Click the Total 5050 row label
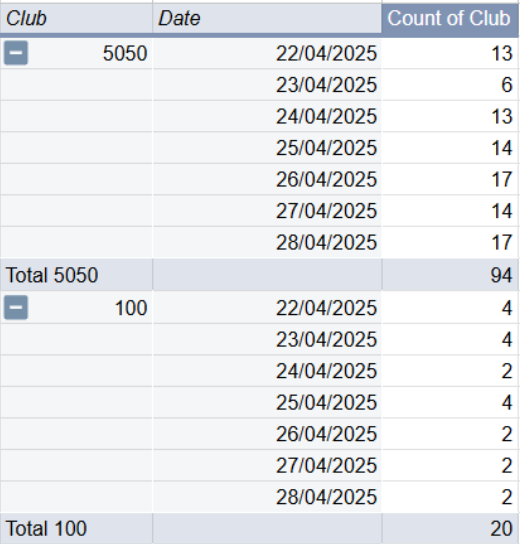Image resolution: width=520 pixels, height=544 pixels. [x=76, y=275]
